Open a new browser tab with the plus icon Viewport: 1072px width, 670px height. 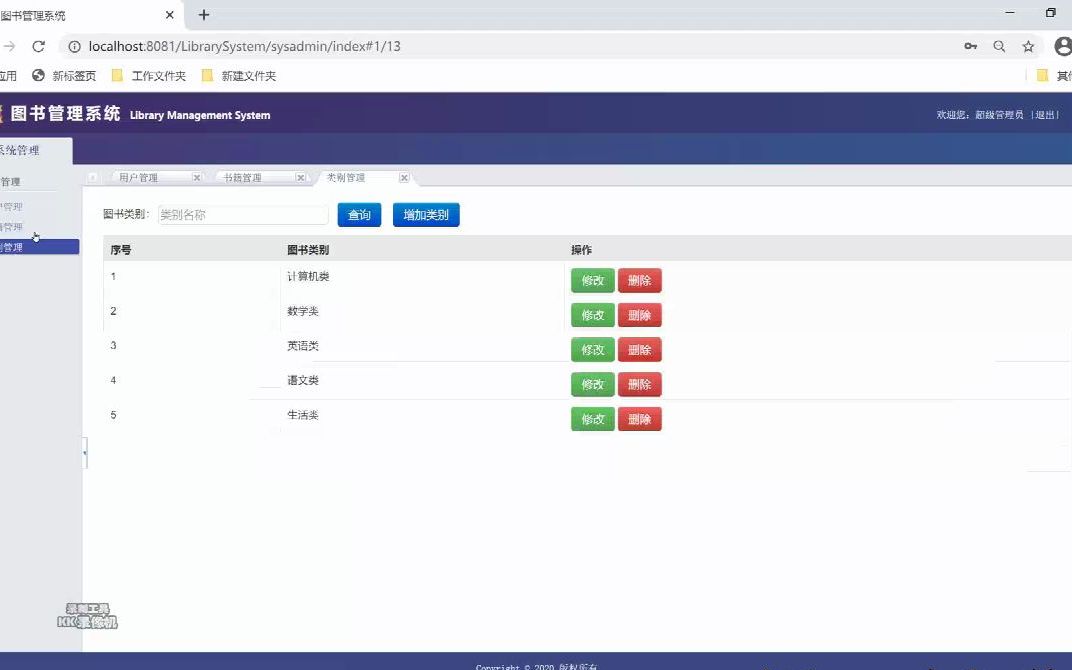(x=203, y=15)
